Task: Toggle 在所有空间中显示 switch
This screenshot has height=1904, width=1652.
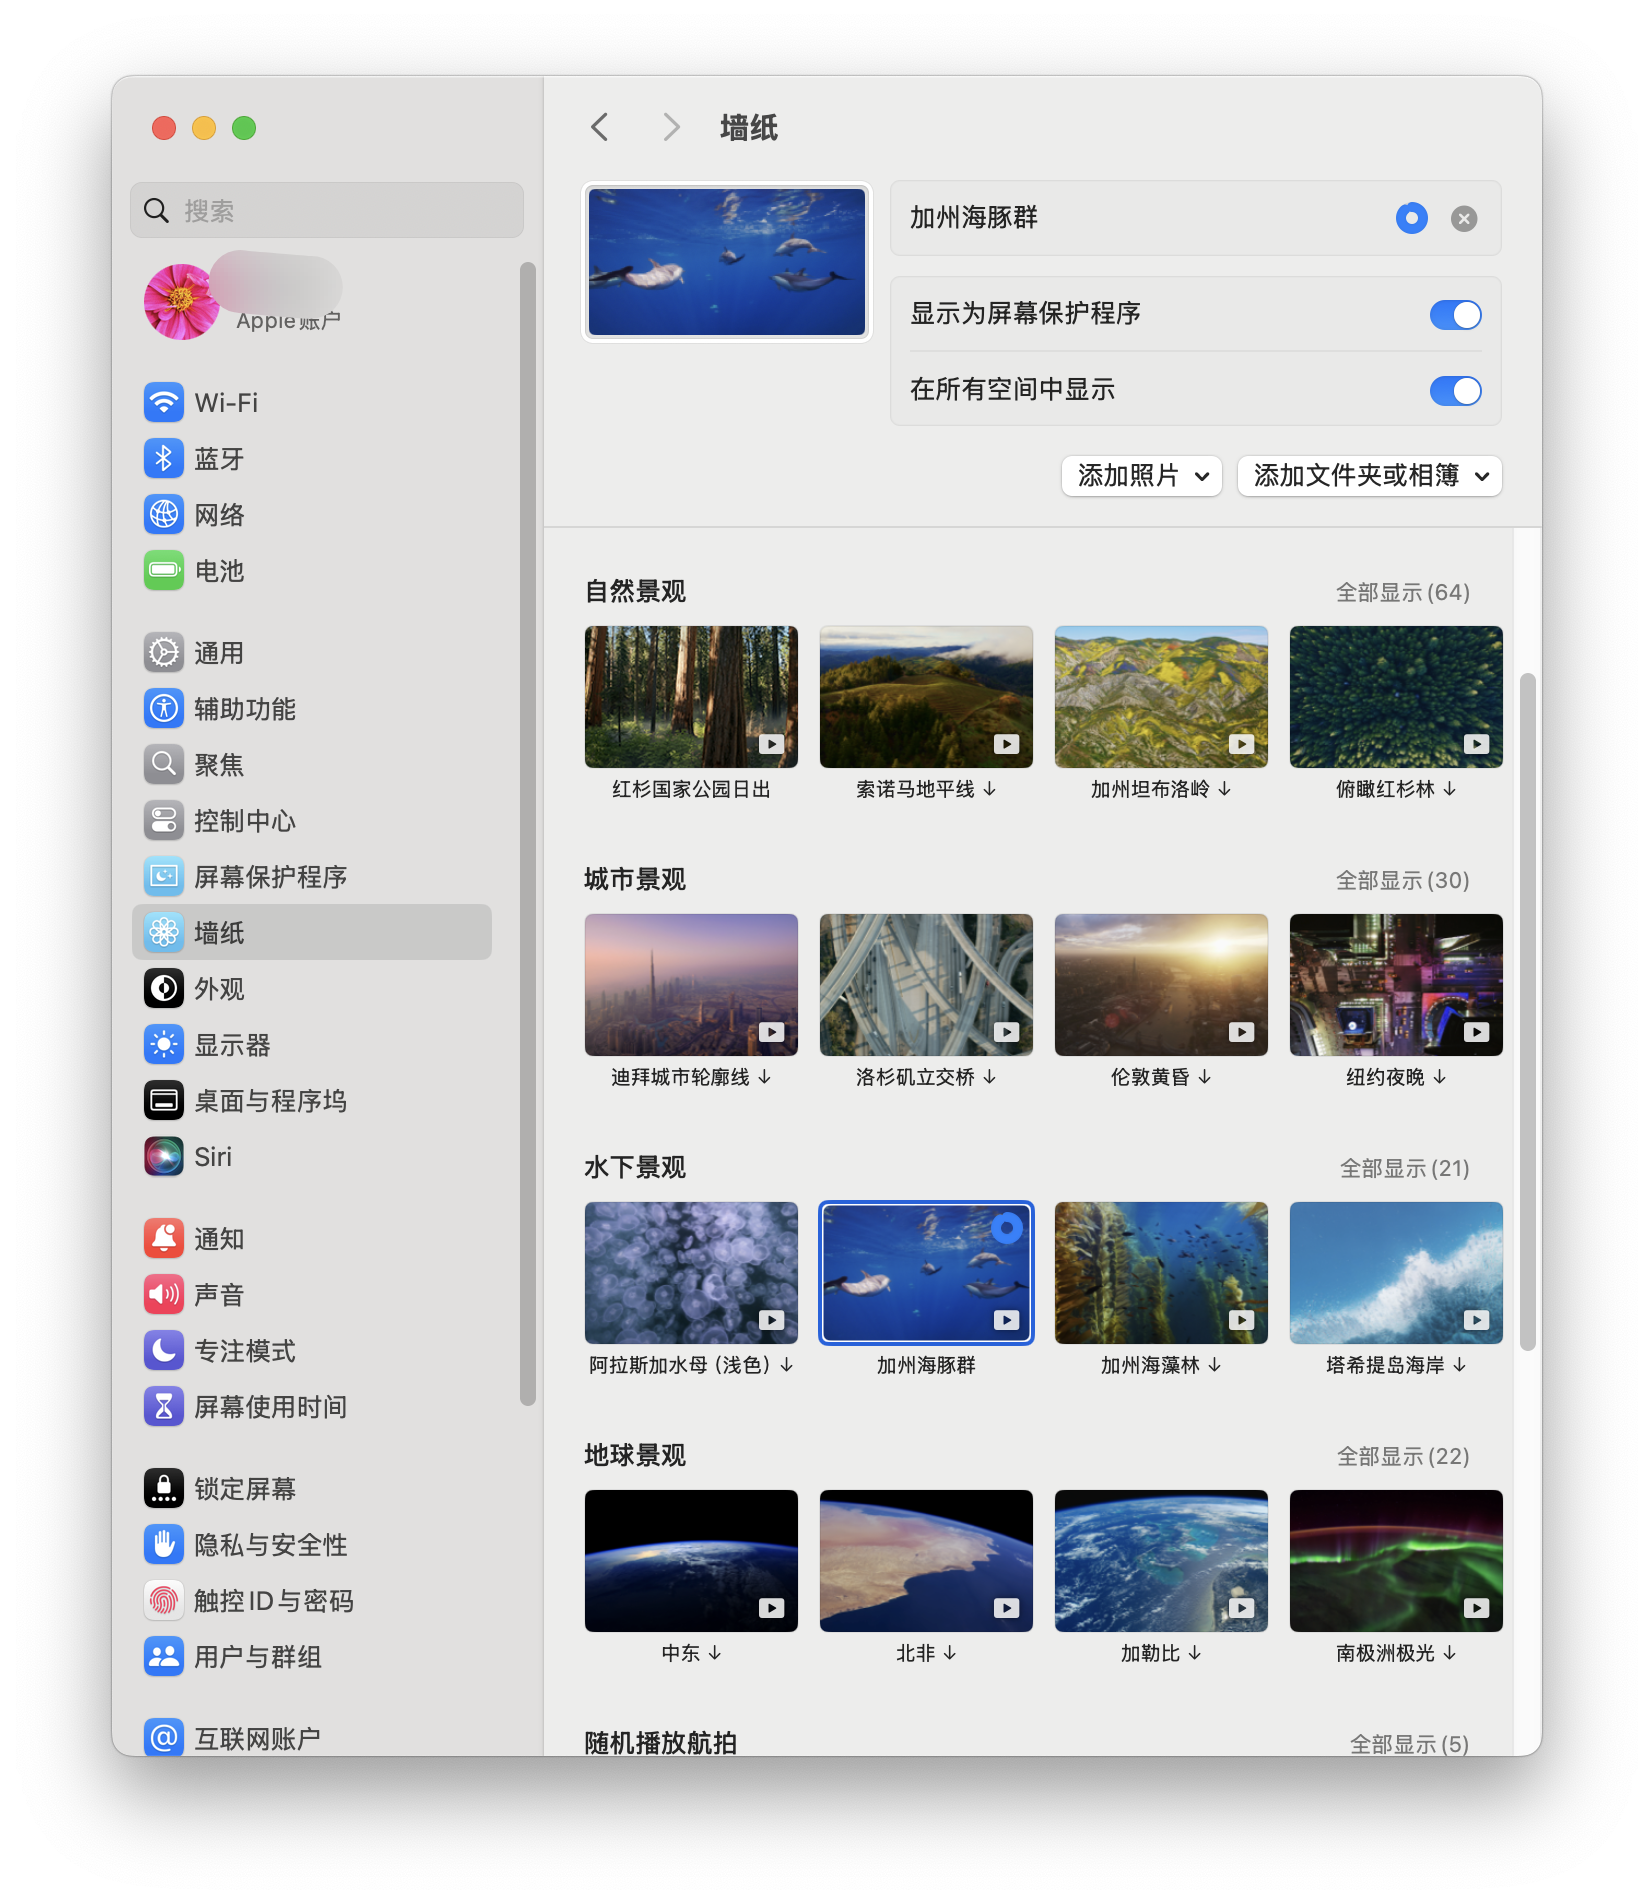Action: pyautogui.click(x=1455, y=391)
